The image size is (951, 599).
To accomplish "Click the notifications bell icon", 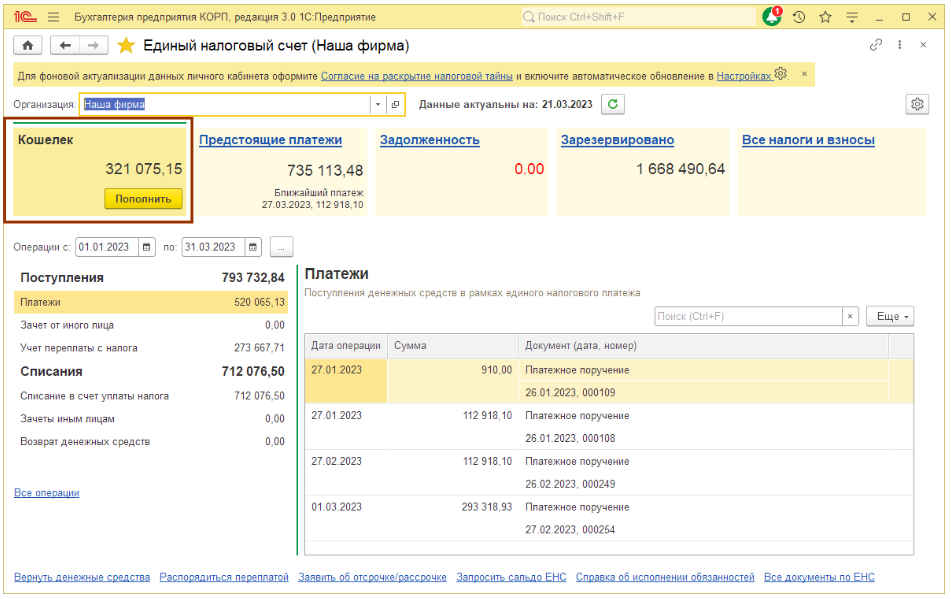I will [x=771, y=17].
